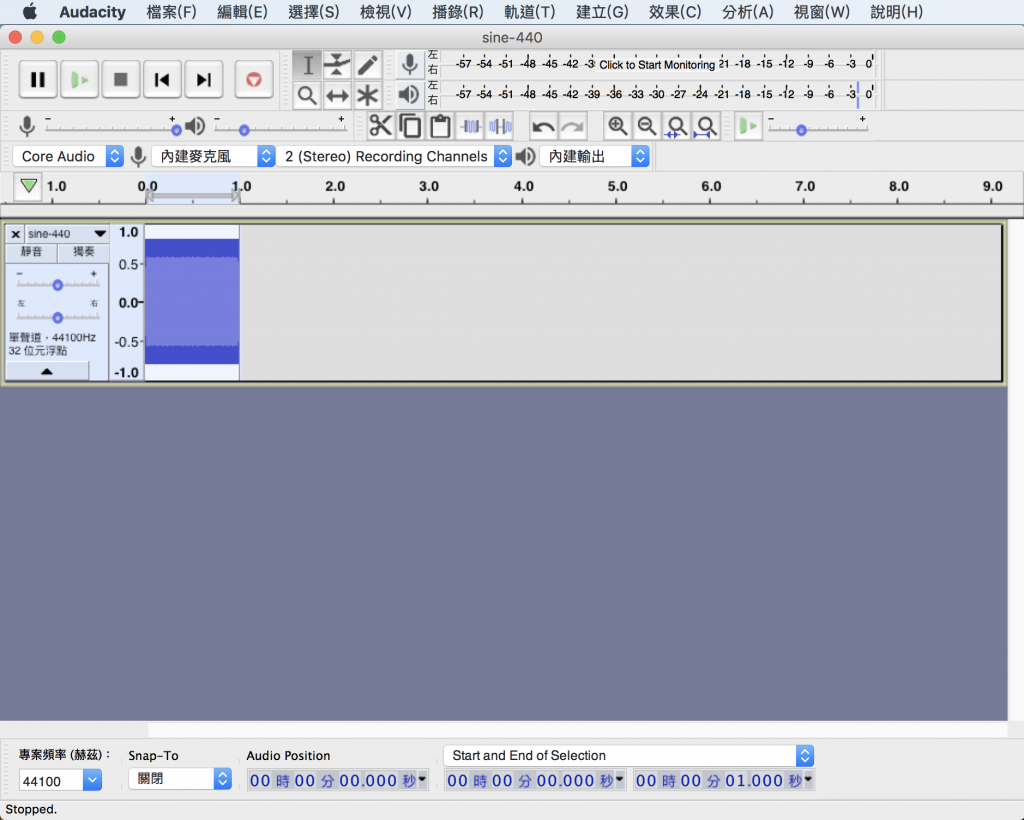The image size is (1024, 820).
Task: Click the Silence audio selection icon
Action: [500, 126]
